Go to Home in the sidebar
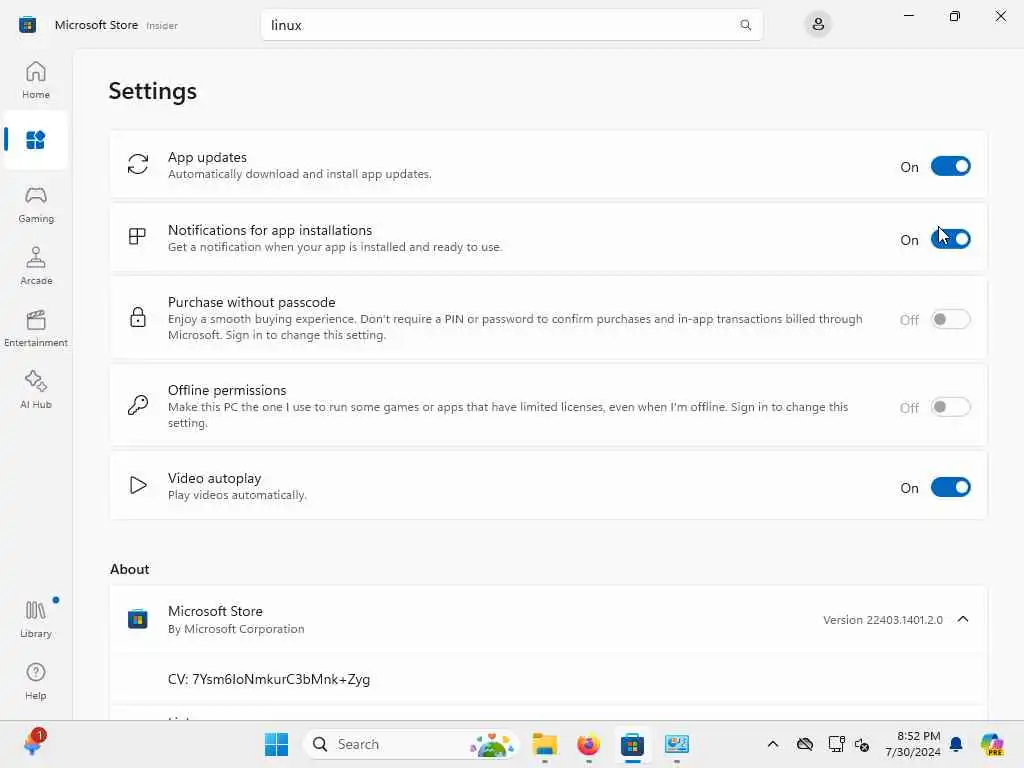This screenshot has width=1024, height=768. coord(35,80)
